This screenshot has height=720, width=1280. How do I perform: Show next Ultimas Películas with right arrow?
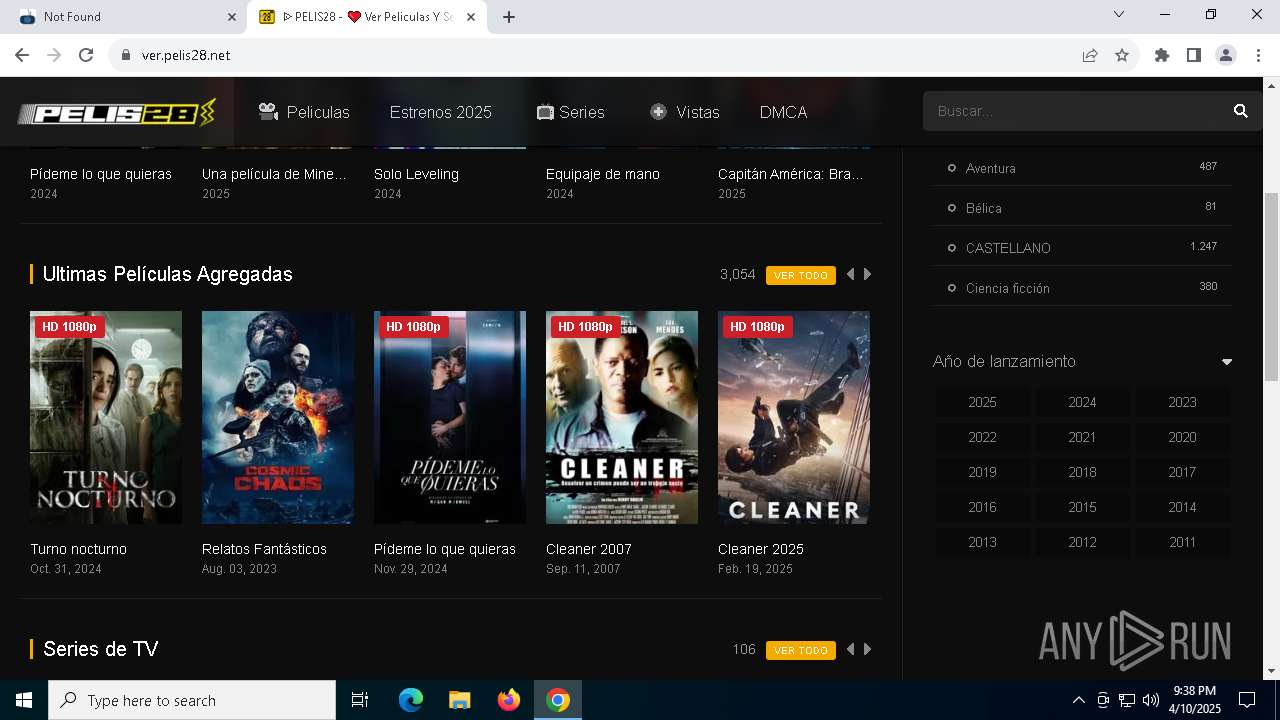[867, 274]
